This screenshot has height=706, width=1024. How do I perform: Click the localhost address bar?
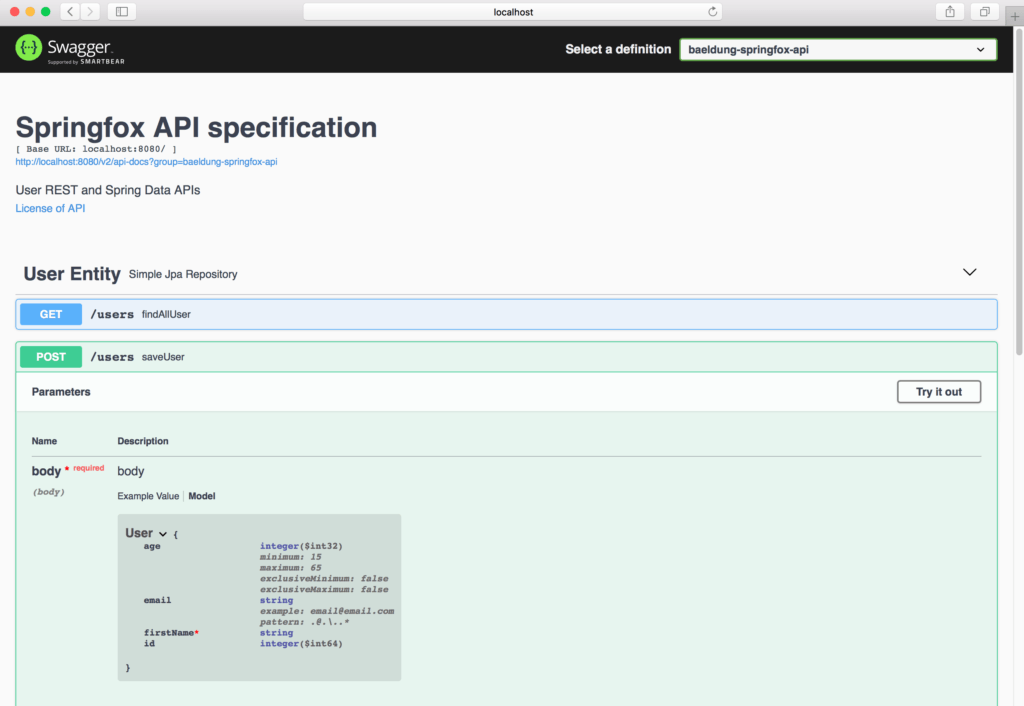coord(513,12)
